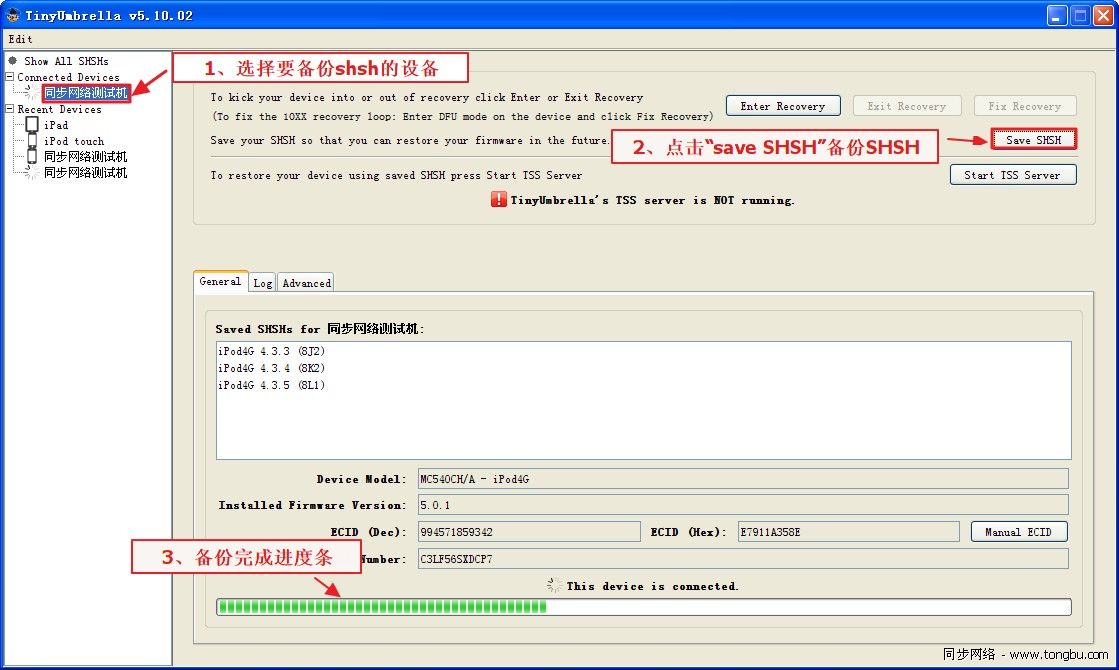Click the spinner icon of the connected device
The image size is (1119, 670).
pos(32,93)
